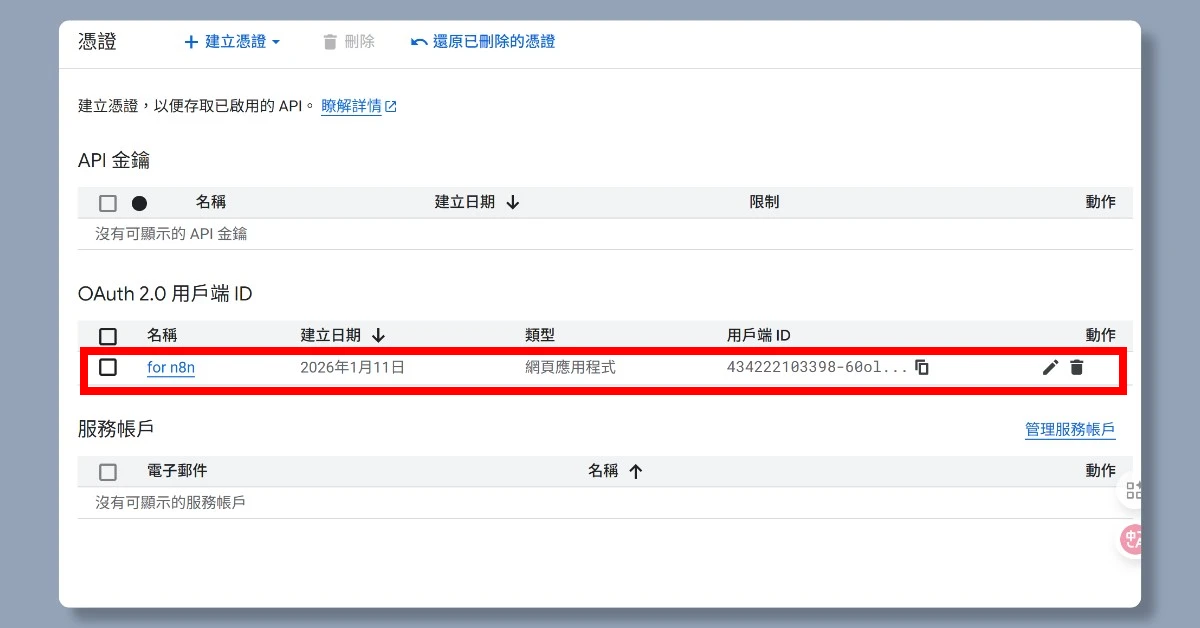
Task: Click the 名稱 column header in API 金鑰 table
Action: [211, 202]
